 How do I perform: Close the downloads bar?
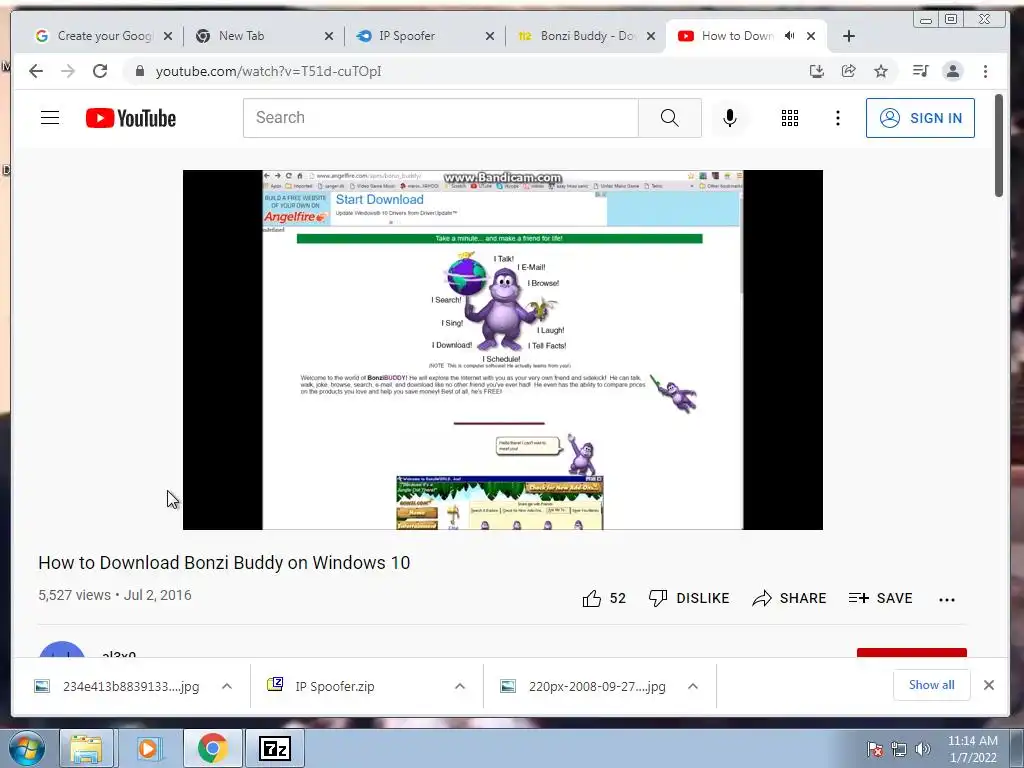989,685
